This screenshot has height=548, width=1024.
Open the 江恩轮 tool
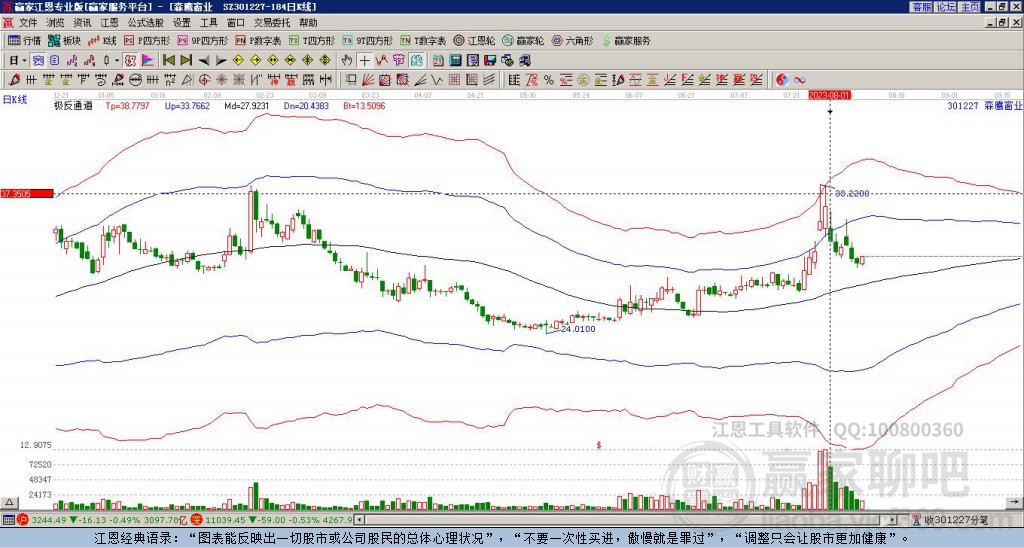pos(473,40)
